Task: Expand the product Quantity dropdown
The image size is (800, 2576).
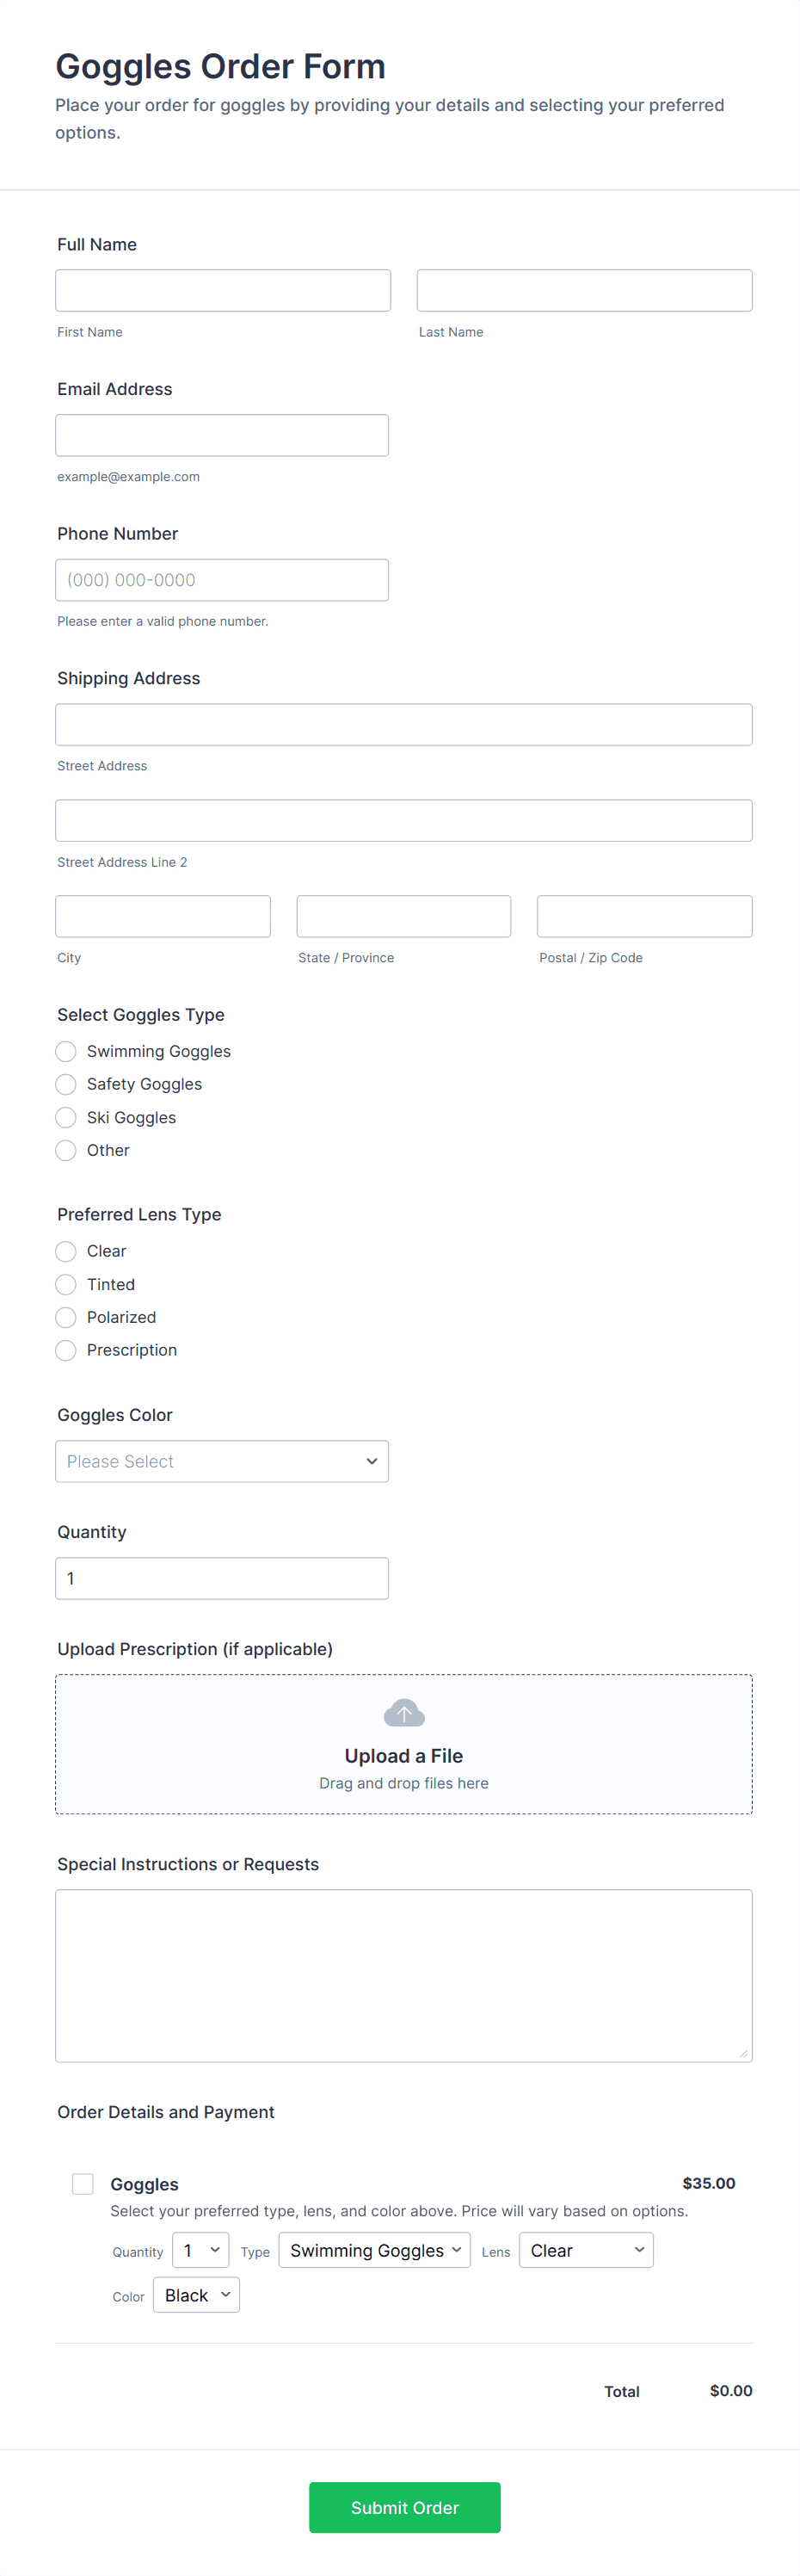Action: [201, 2250]
